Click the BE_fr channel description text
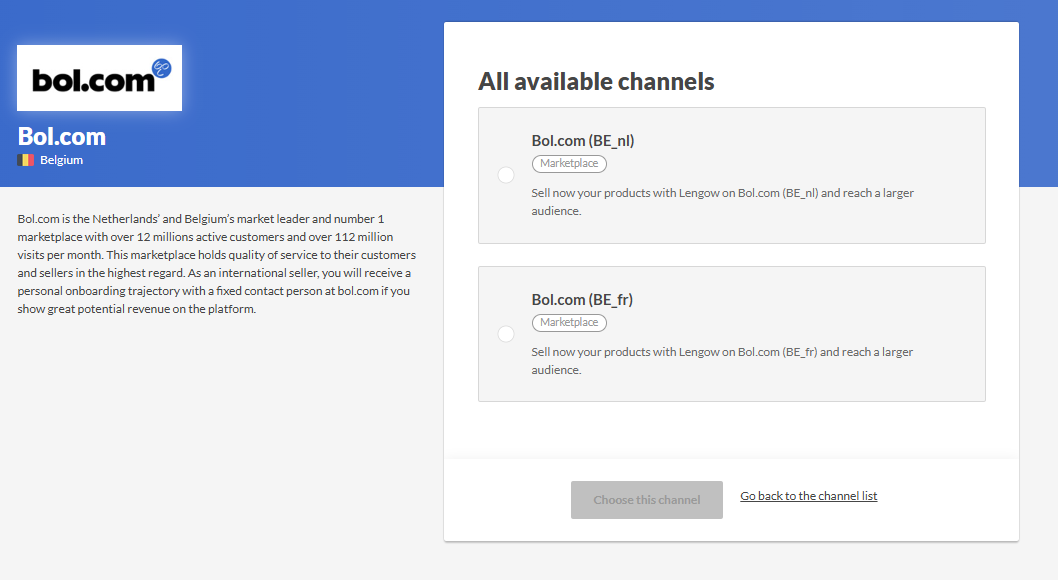This screenshot has height=580, width=1058. pyautogui.click(x=721, y=361)
